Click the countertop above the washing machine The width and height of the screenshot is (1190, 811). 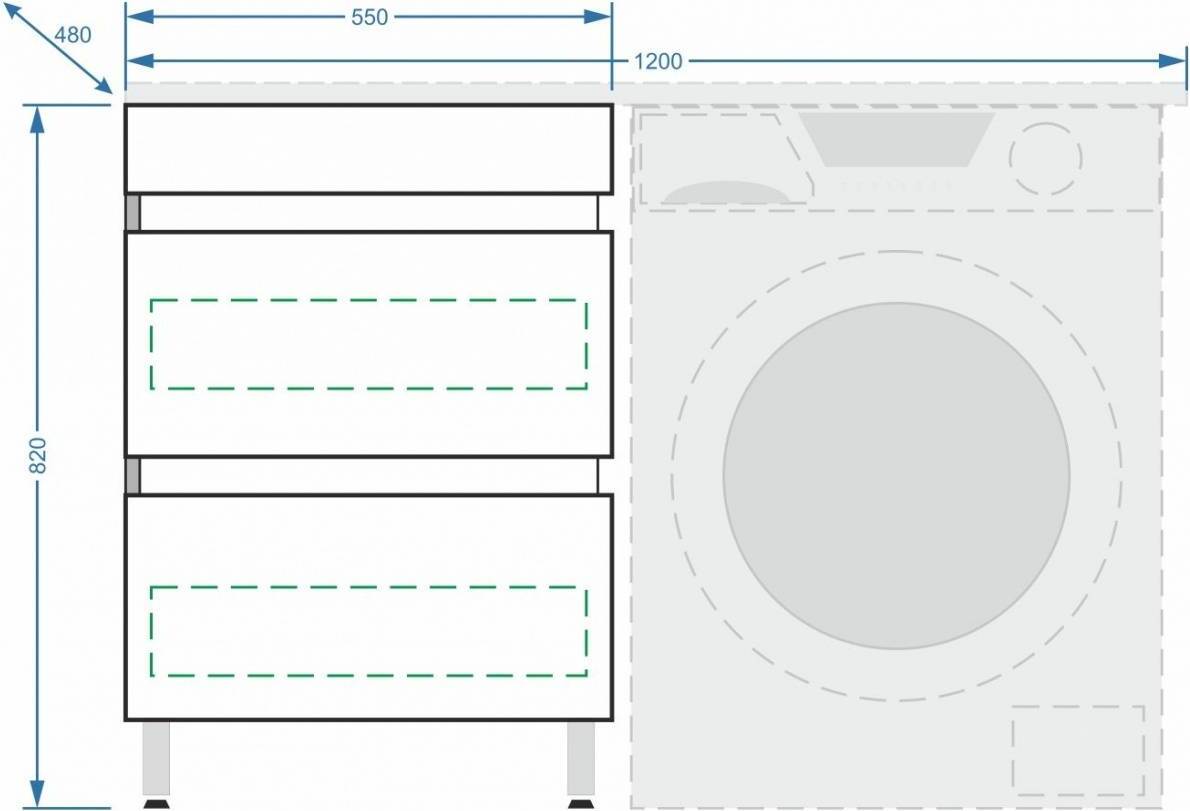point(896,93)
